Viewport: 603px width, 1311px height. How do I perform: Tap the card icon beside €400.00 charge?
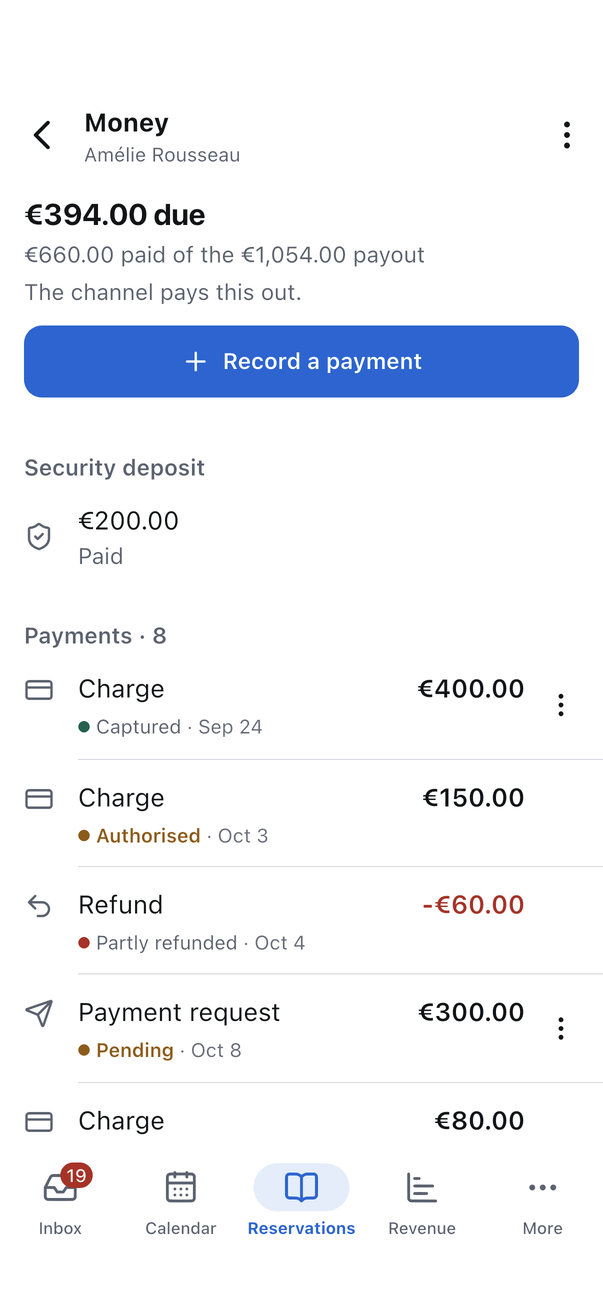point(39,690)
